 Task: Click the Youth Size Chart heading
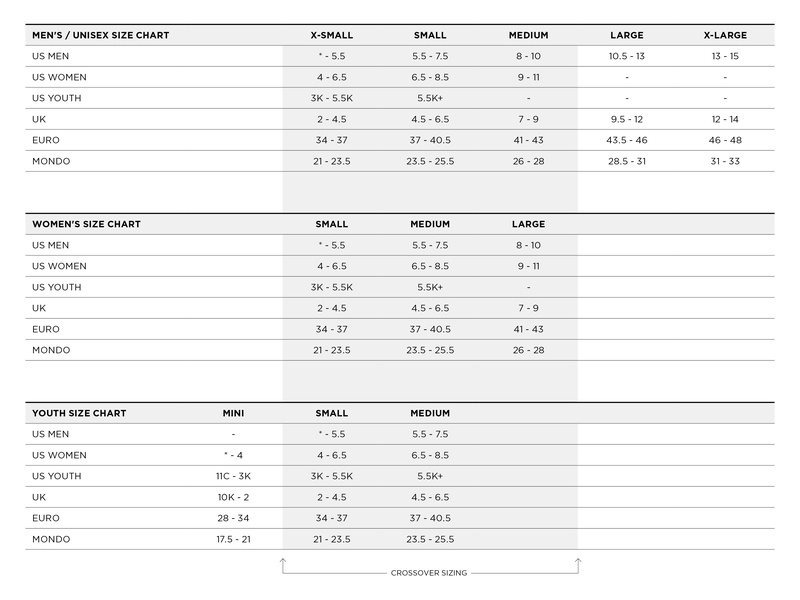click(79, 413)
